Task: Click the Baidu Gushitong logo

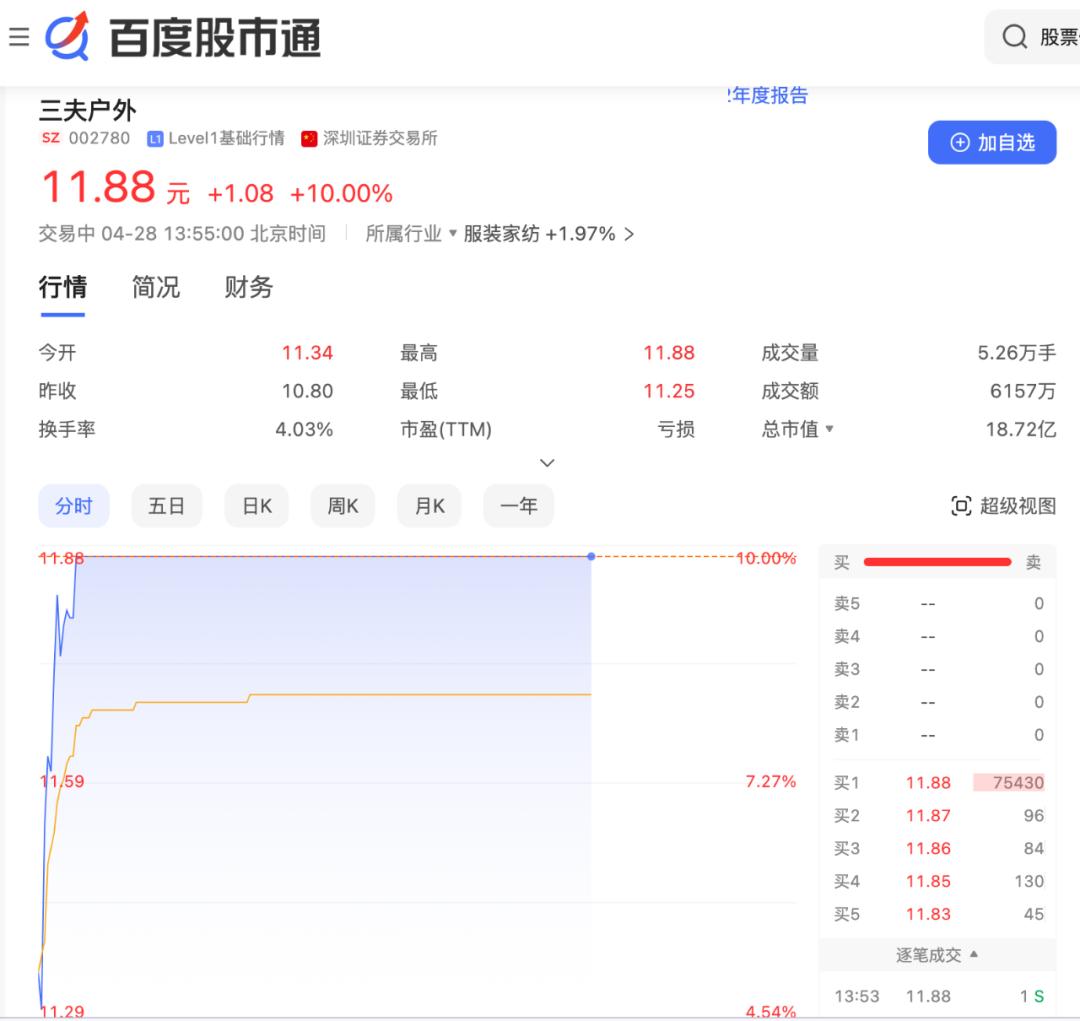Action: [175, 37]
